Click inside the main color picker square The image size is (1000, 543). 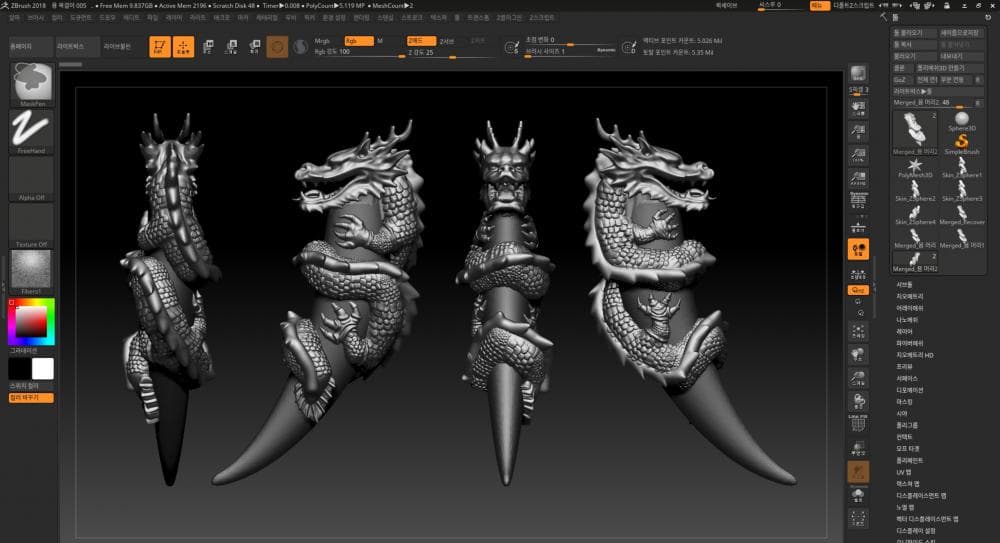[x=31, y=322]
